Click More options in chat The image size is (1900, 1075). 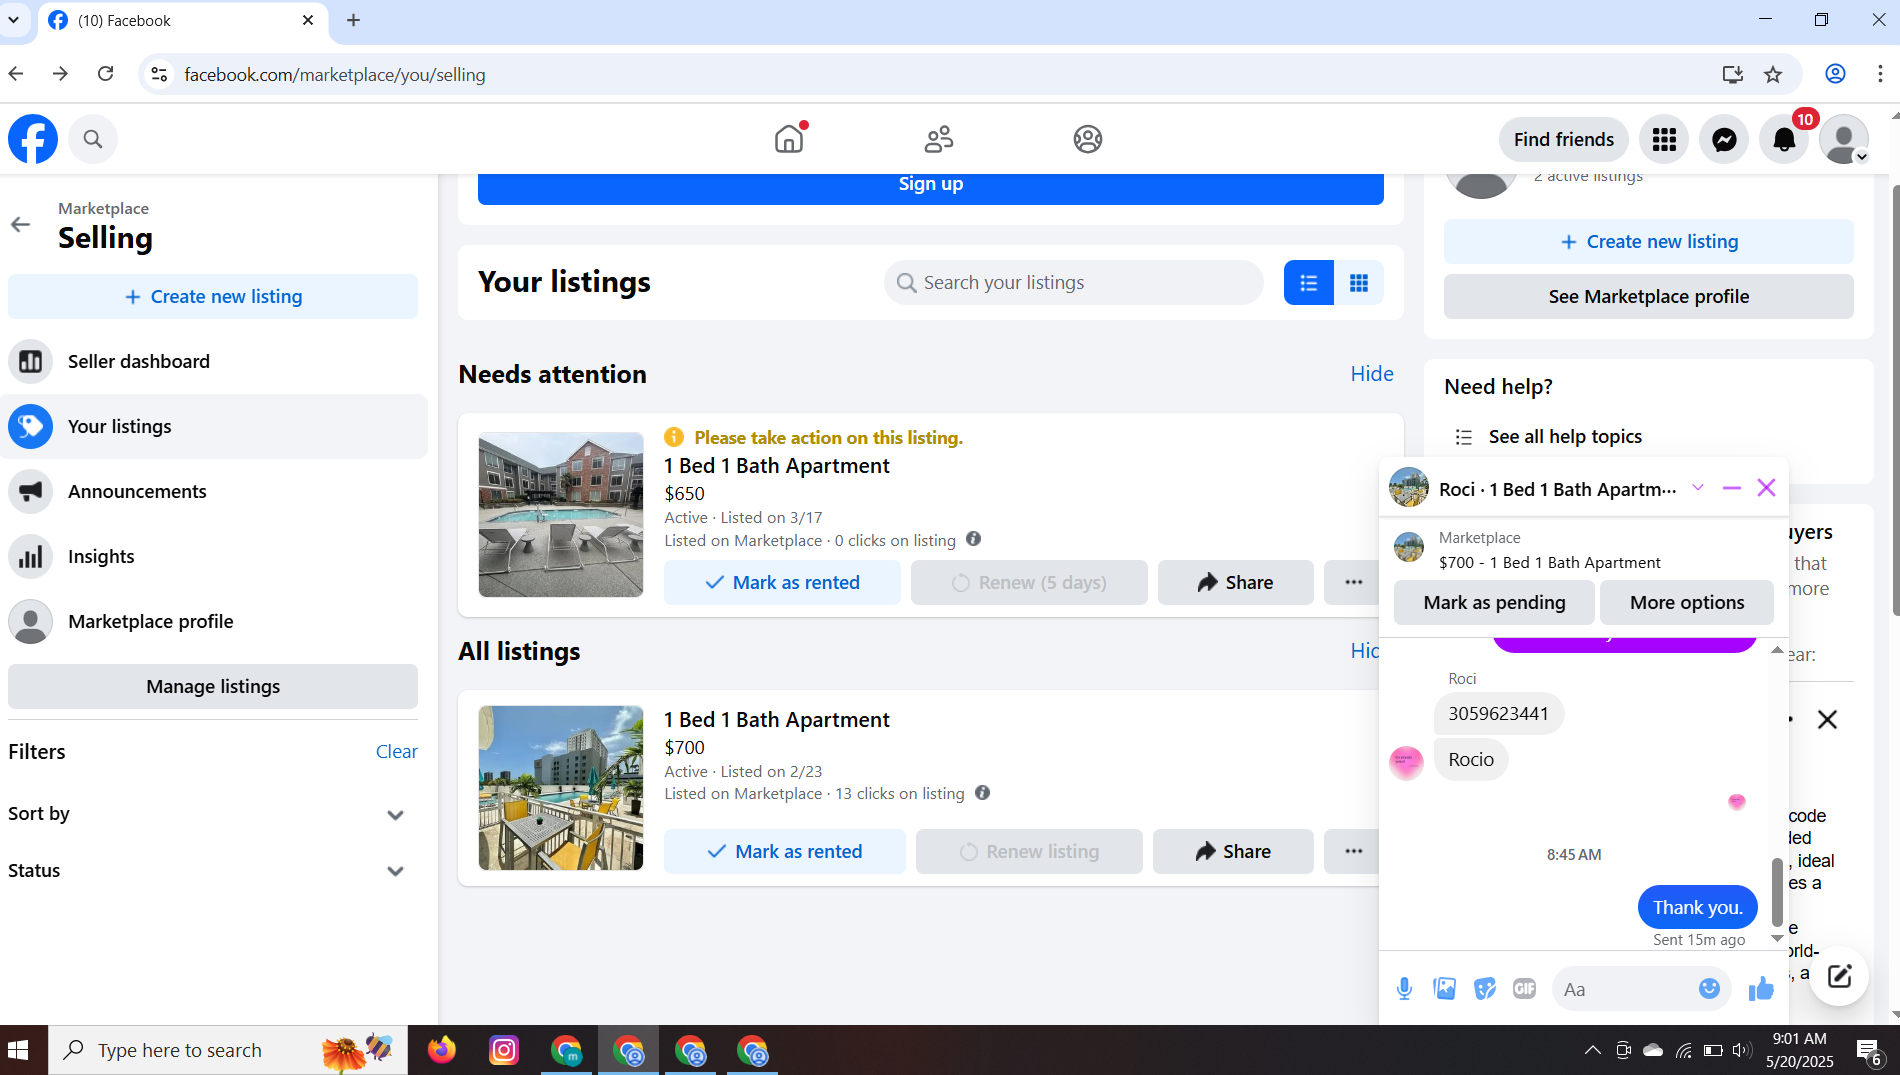click(x=1687, y=602)
